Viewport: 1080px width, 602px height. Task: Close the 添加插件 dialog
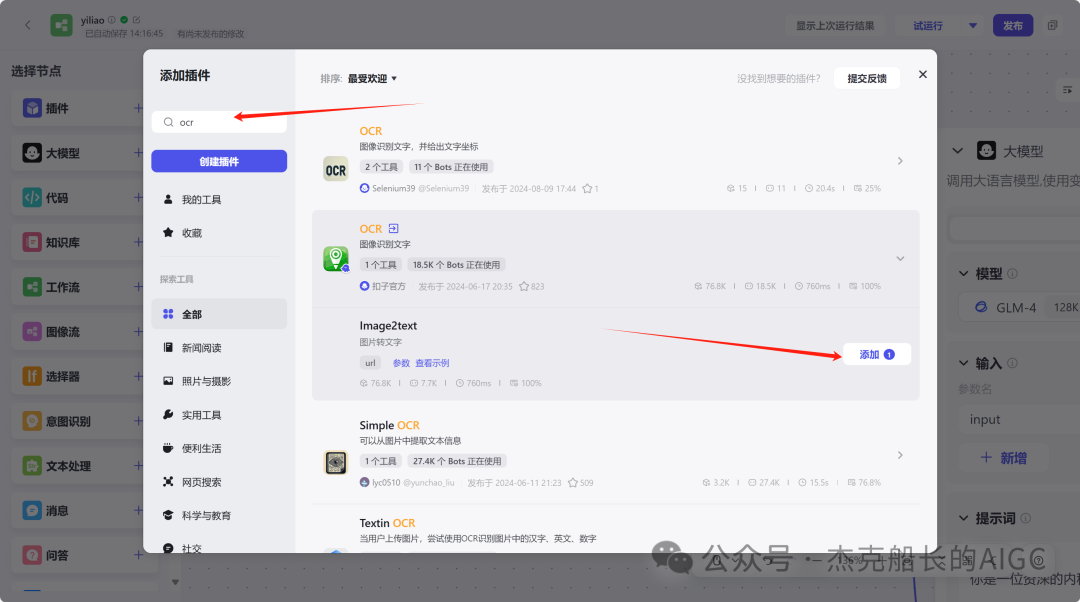[x=922, y=74]
